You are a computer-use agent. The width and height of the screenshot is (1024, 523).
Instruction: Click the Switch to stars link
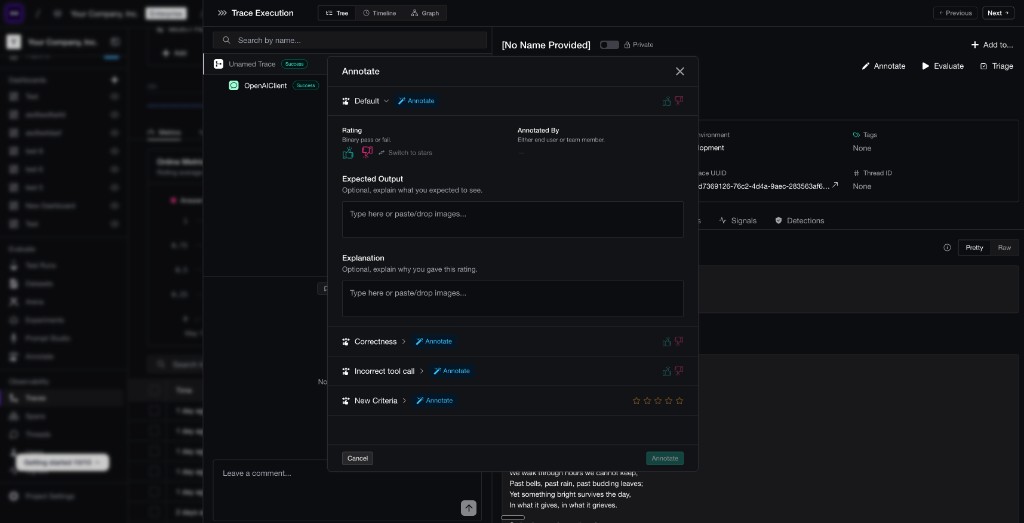pos(406,153)
